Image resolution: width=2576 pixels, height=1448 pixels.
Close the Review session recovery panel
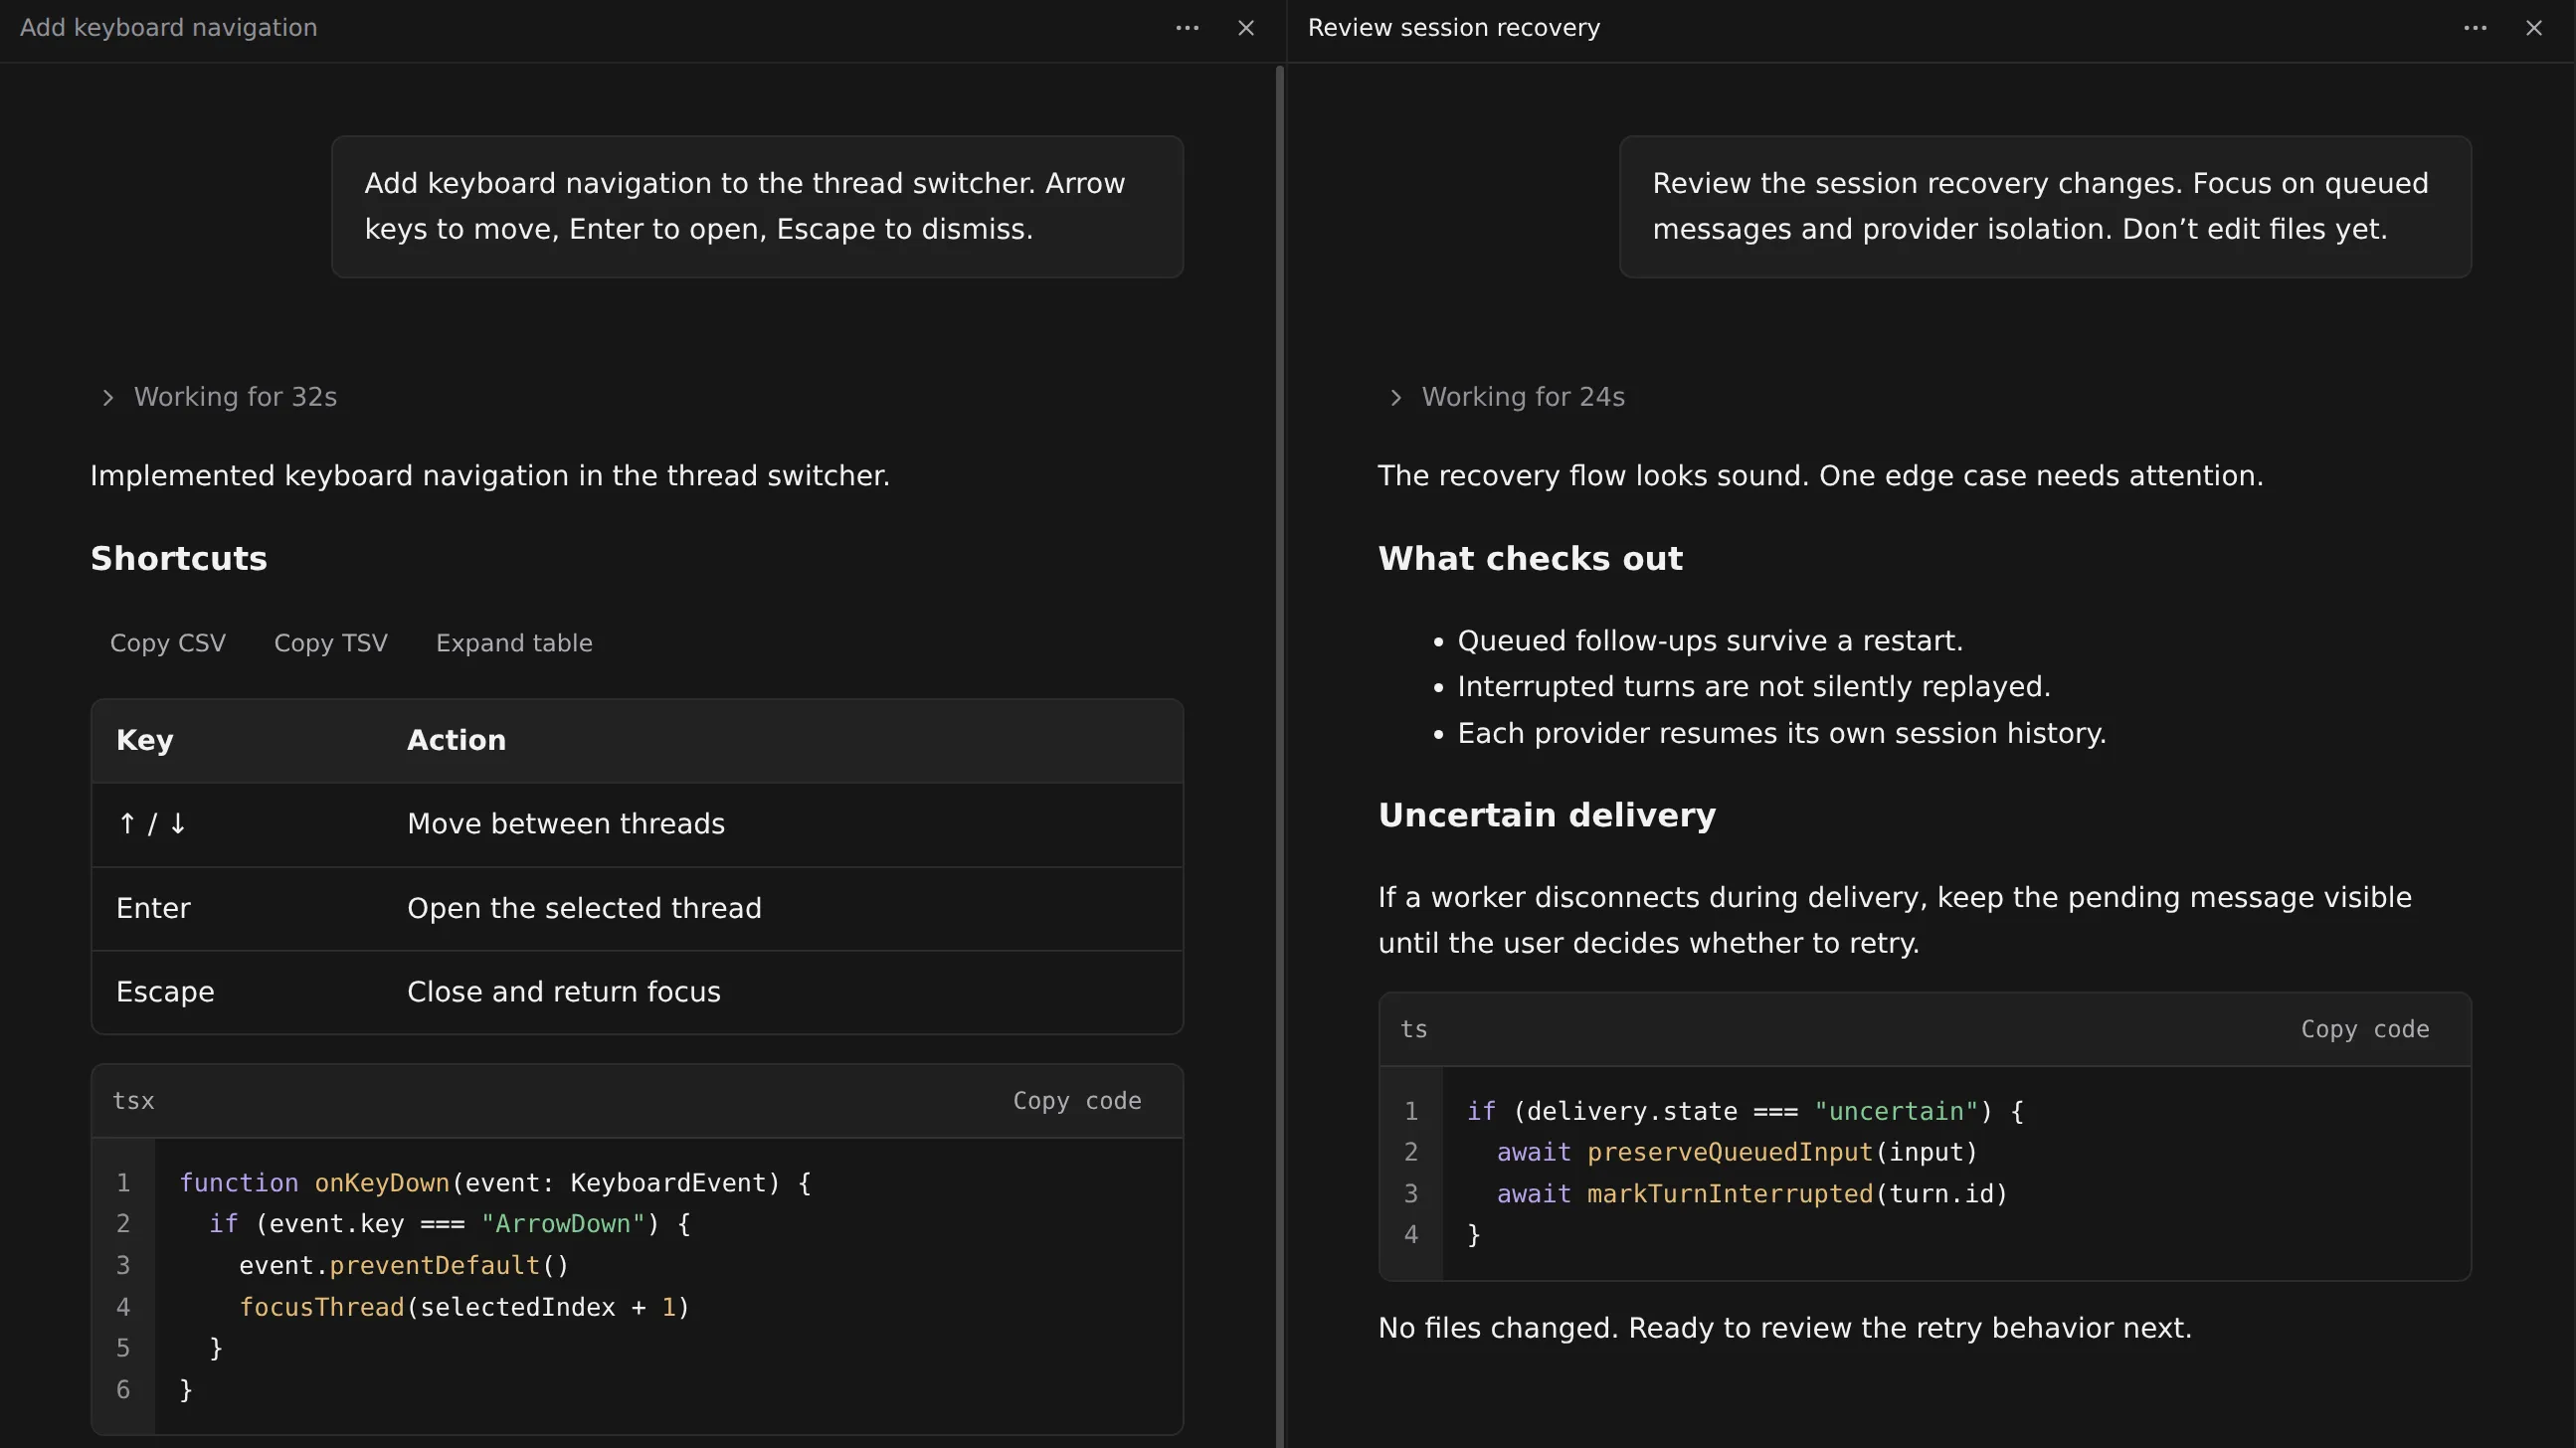point(2533,28)
